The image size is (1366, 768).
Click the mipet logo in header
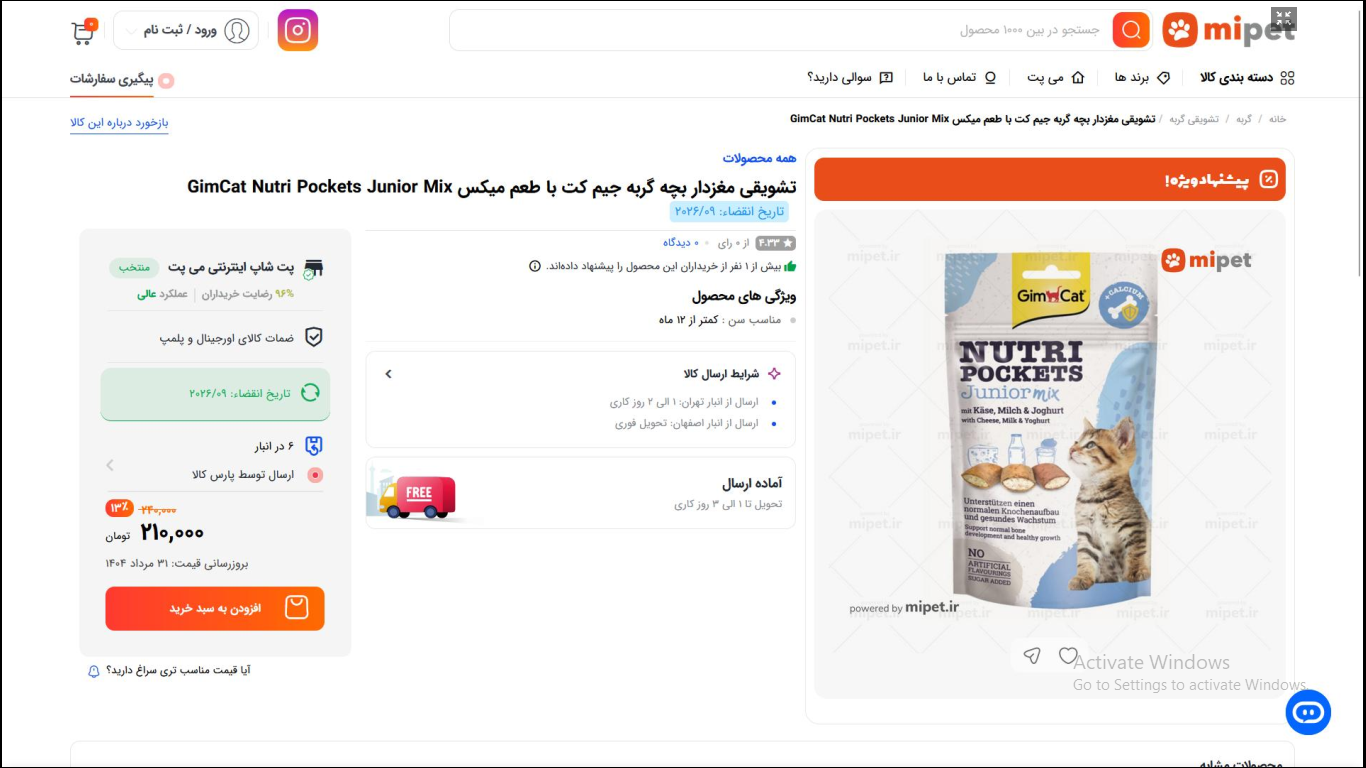(x=1229, y=31)
